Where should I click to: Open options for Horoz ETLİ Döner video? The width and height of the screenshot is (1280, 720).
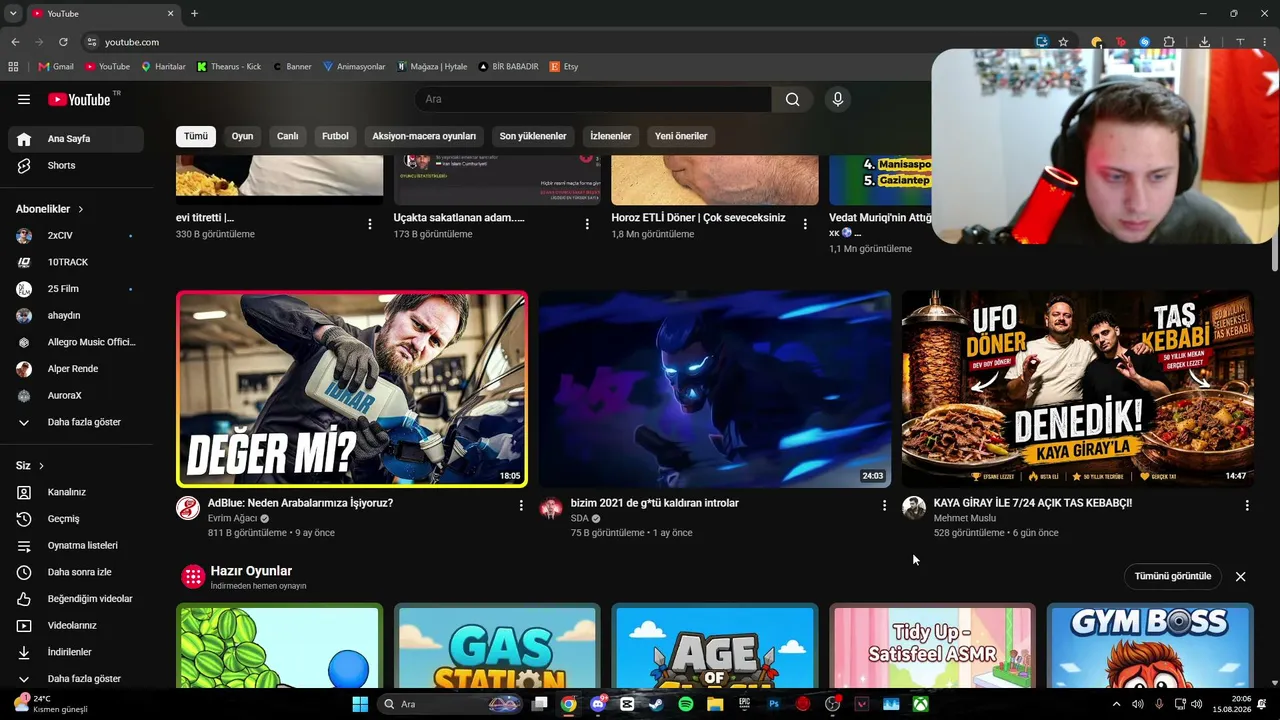(x=805, y=224)
